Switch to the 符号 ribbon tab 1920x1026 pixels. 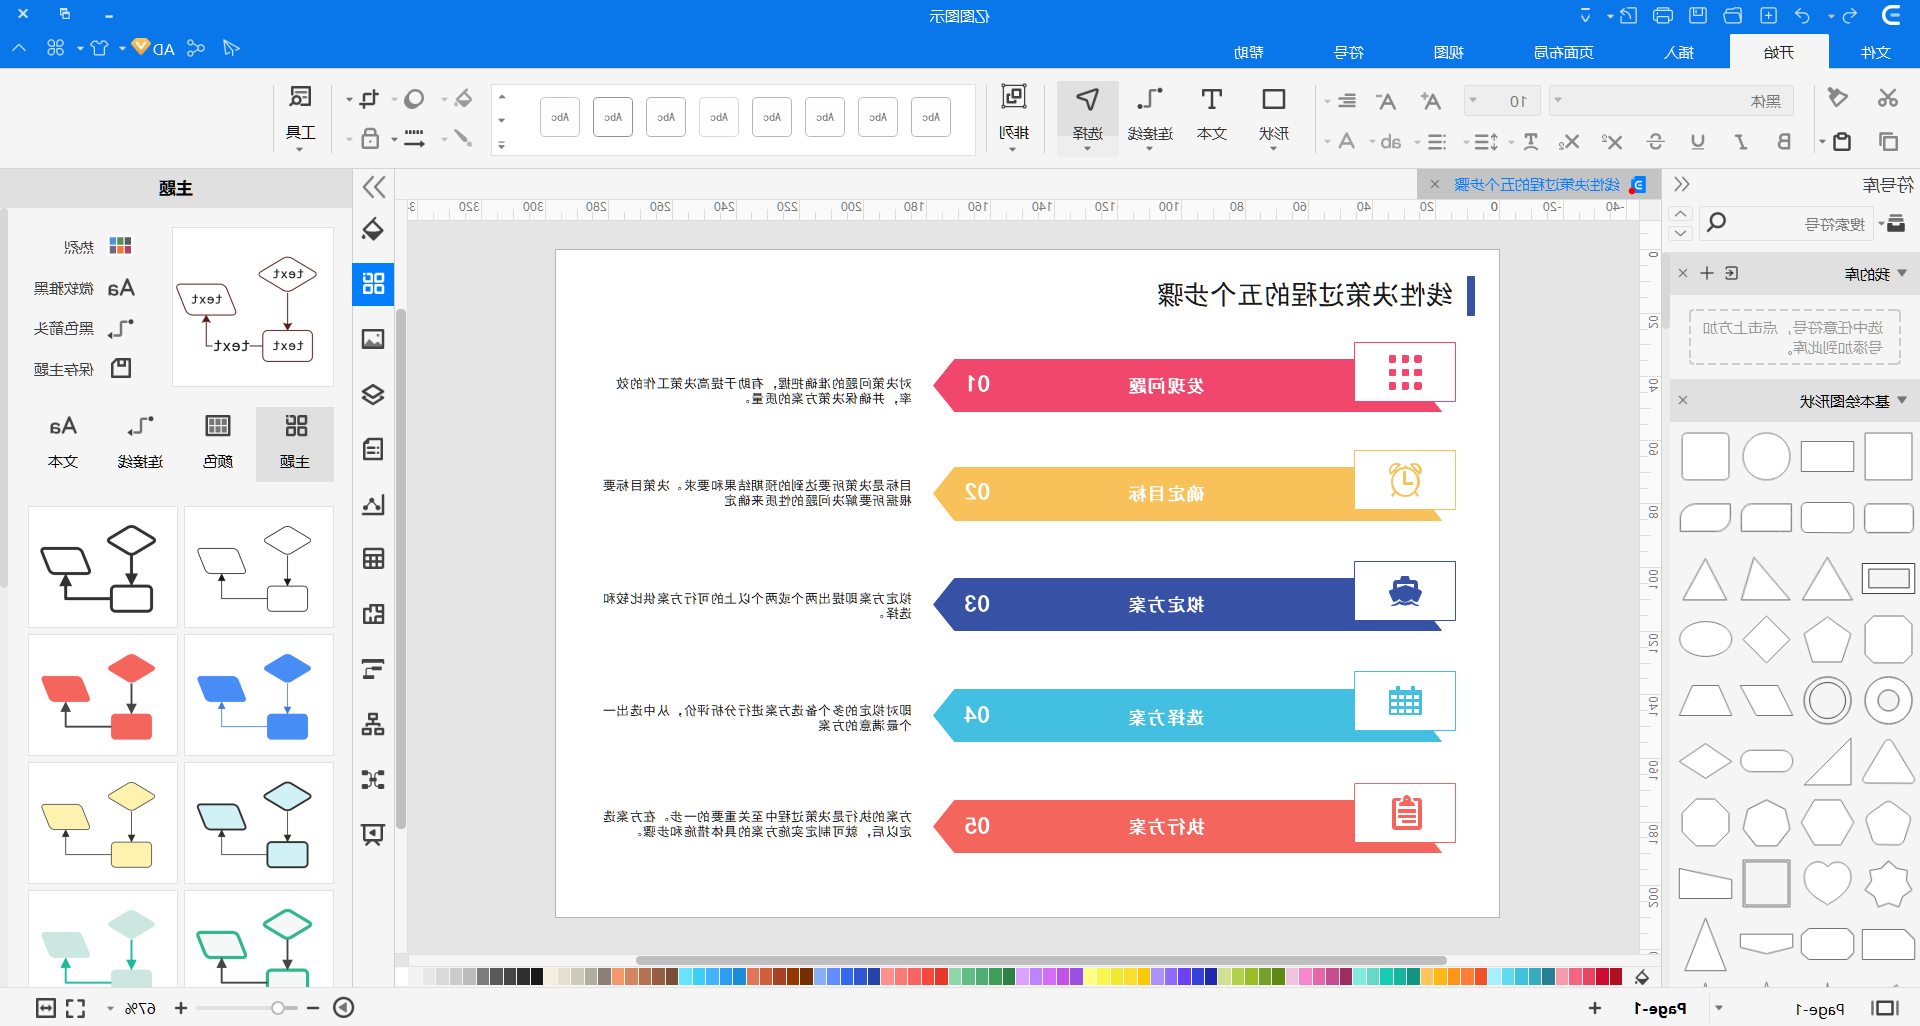click(1349, 52)
